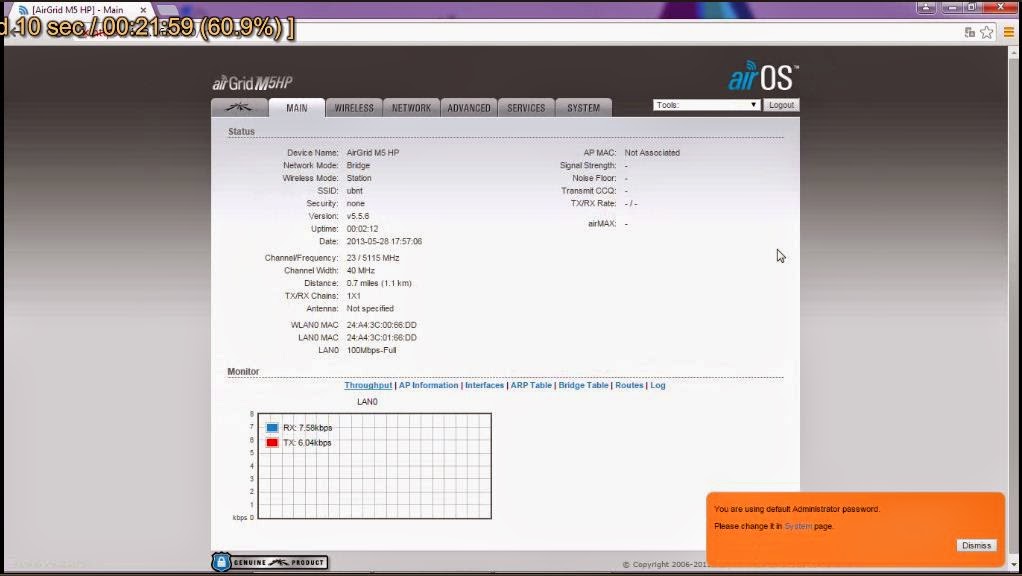The height and width of the screenshot is (576, 1022).
Task: Open the Routes link
Action: [629, 385]
